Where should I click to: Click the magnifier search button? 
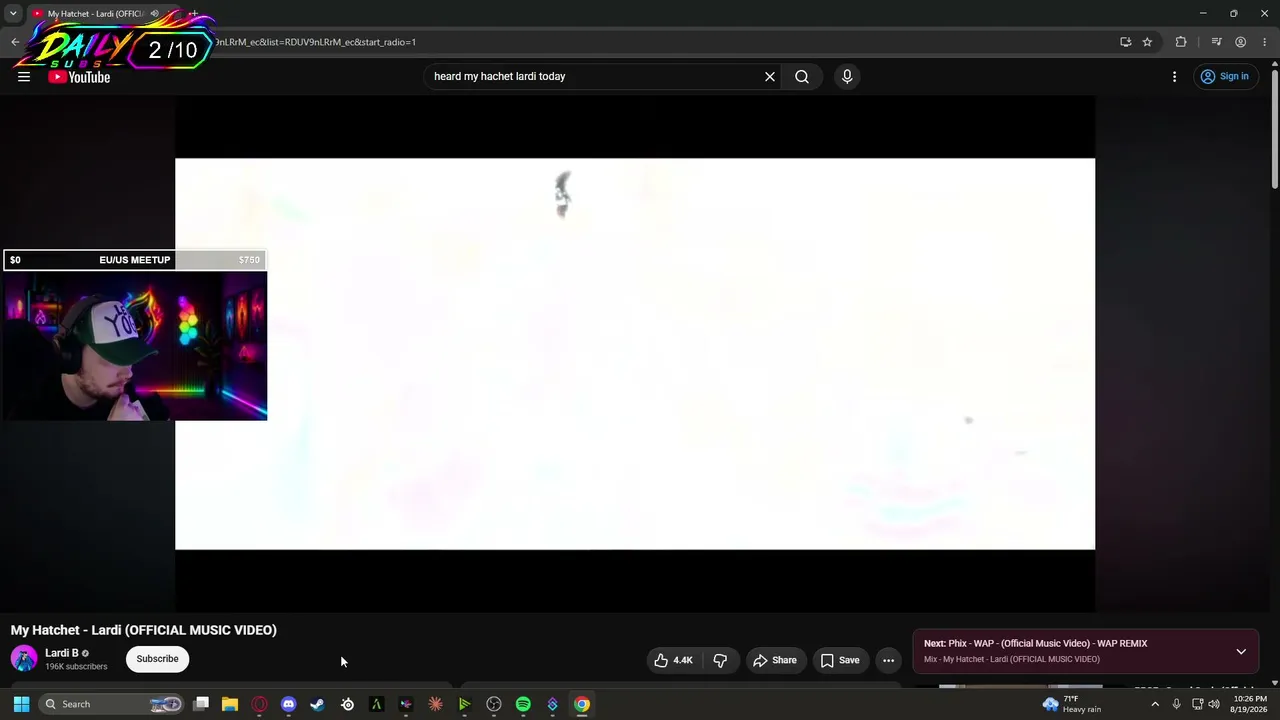[802, 76]
